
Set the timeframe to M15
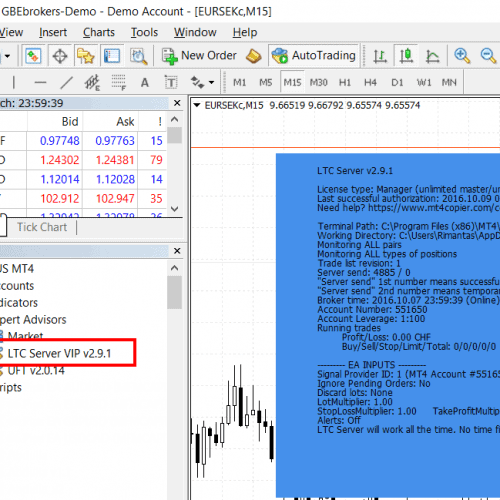point(292,82)
